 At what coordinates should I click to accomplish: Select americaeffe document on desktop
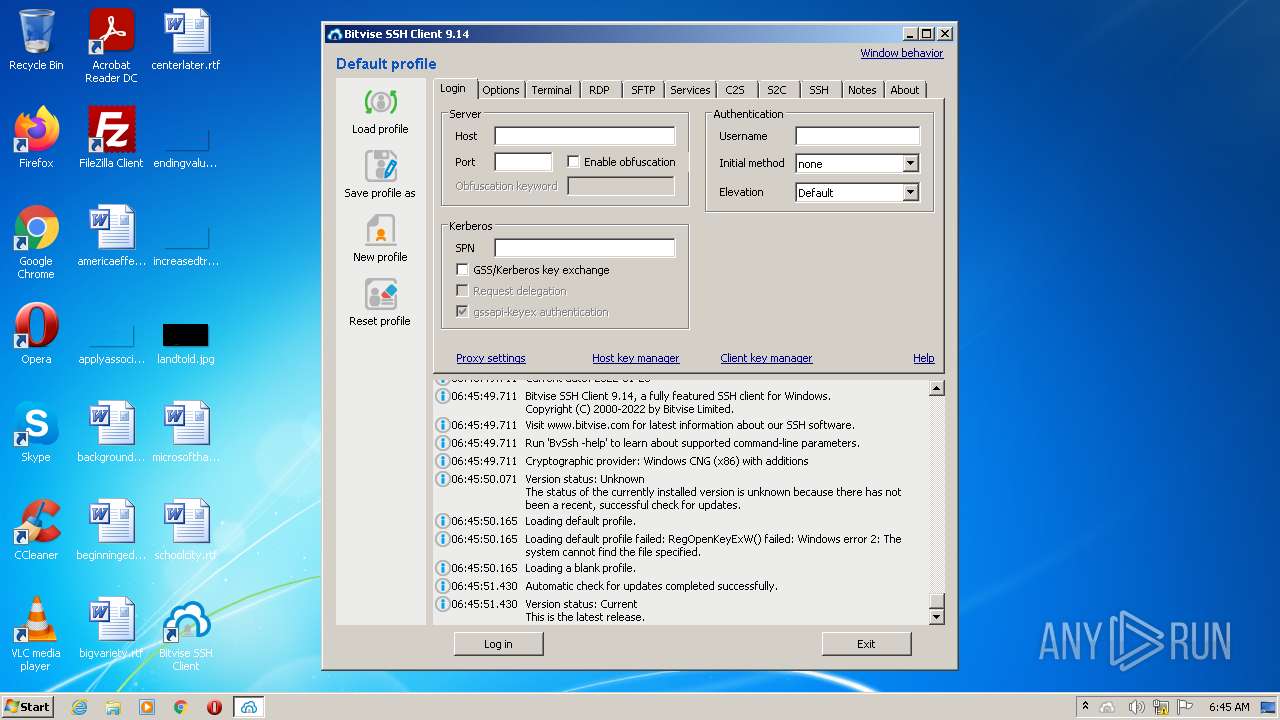point(111,236)
